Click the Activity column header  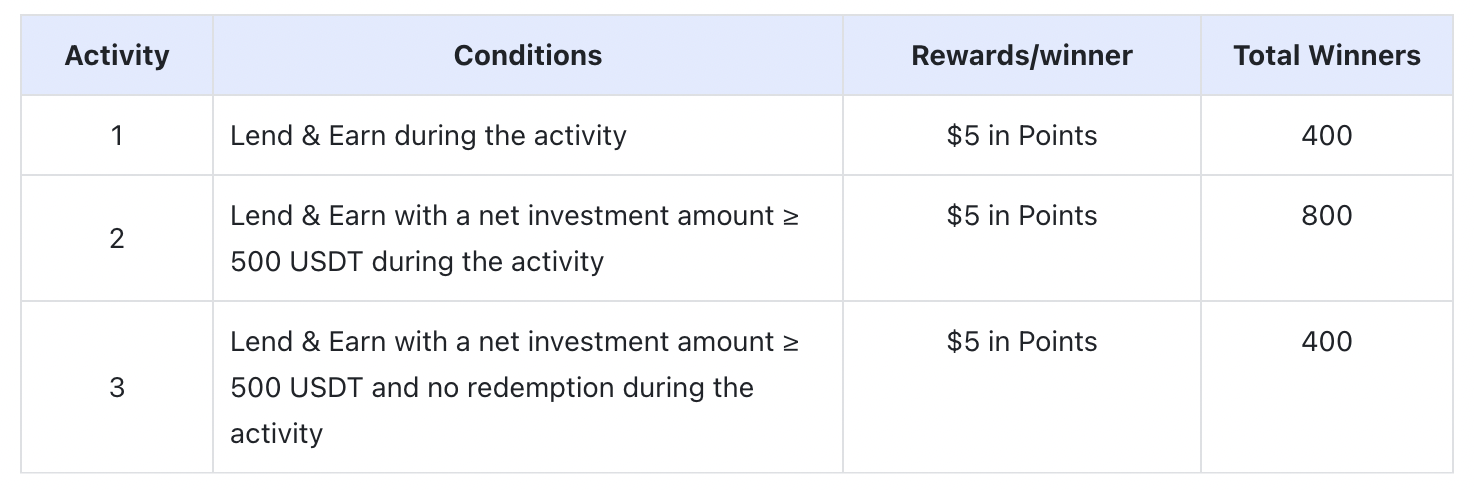point(117,56)
